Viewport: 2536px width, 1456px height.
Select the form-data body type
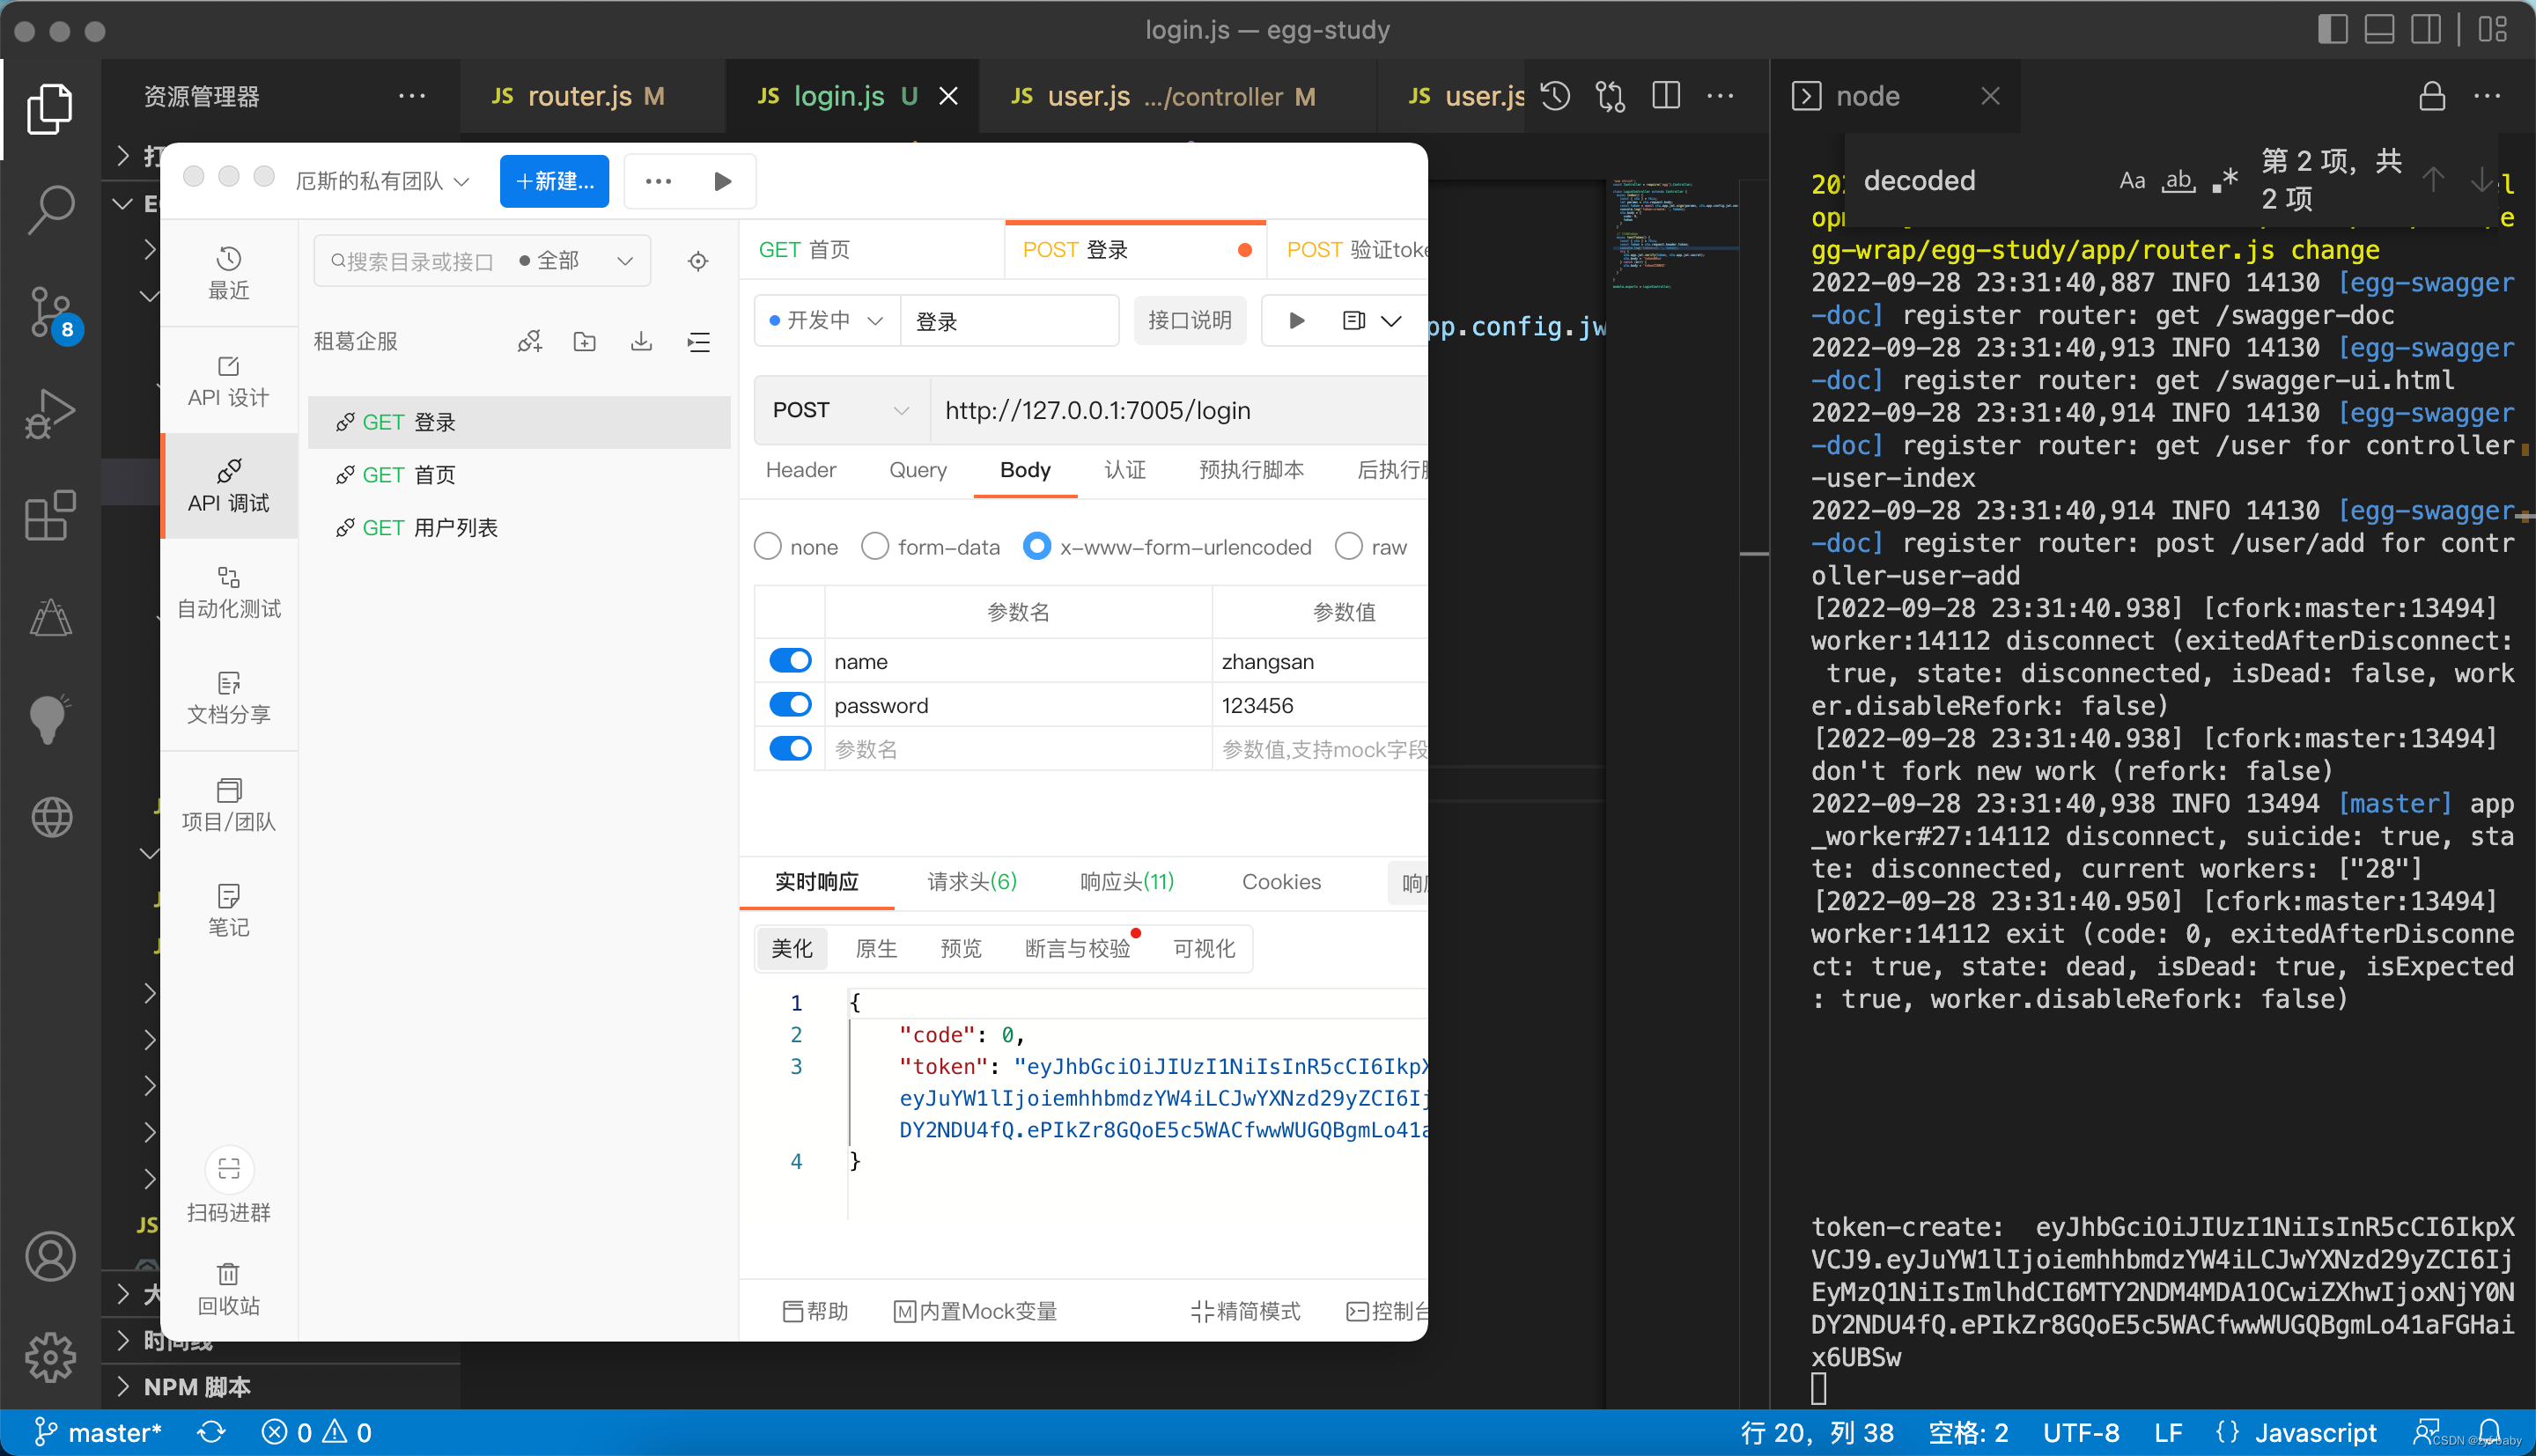click(874, 547)
